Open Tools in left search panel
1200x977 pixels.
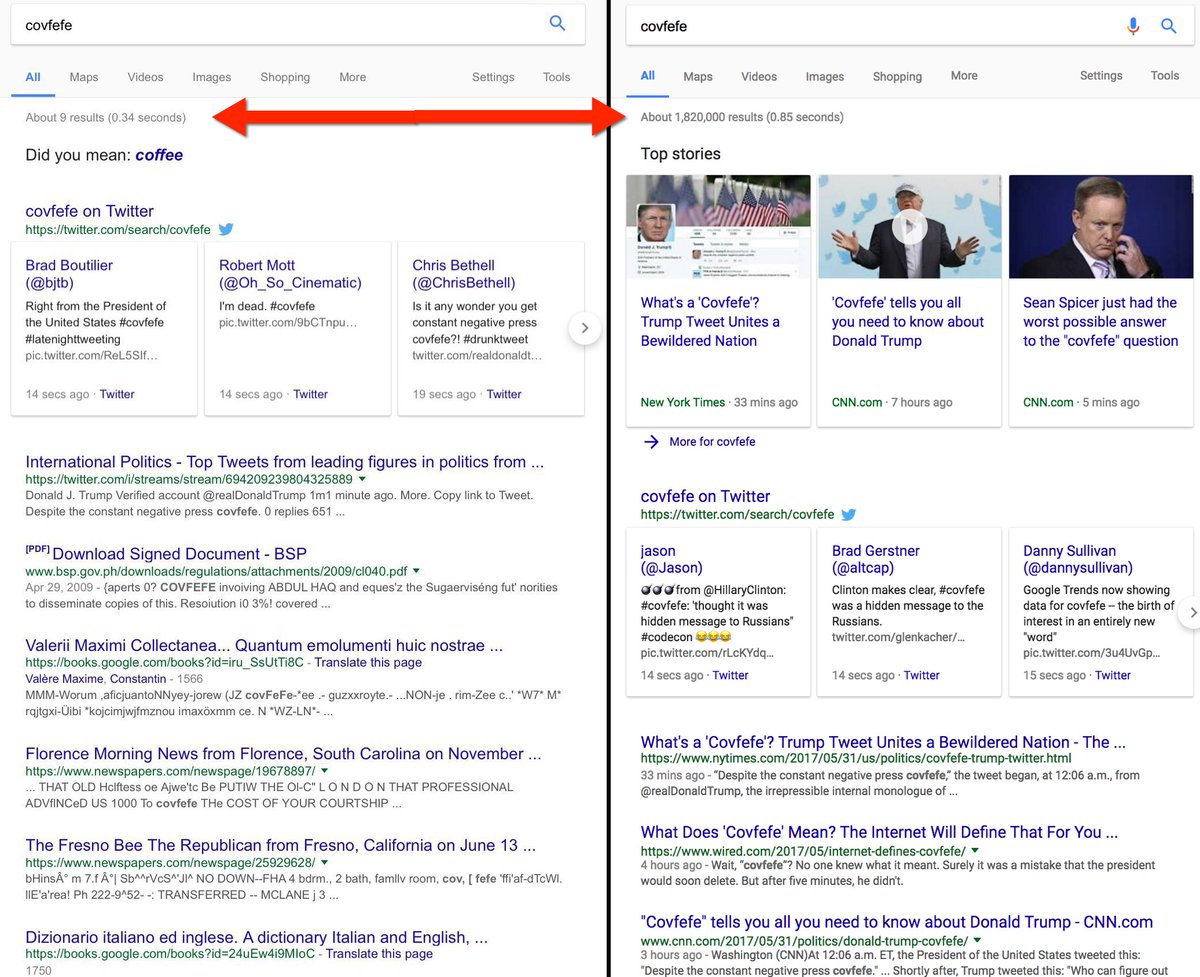(x=557, y=77)
